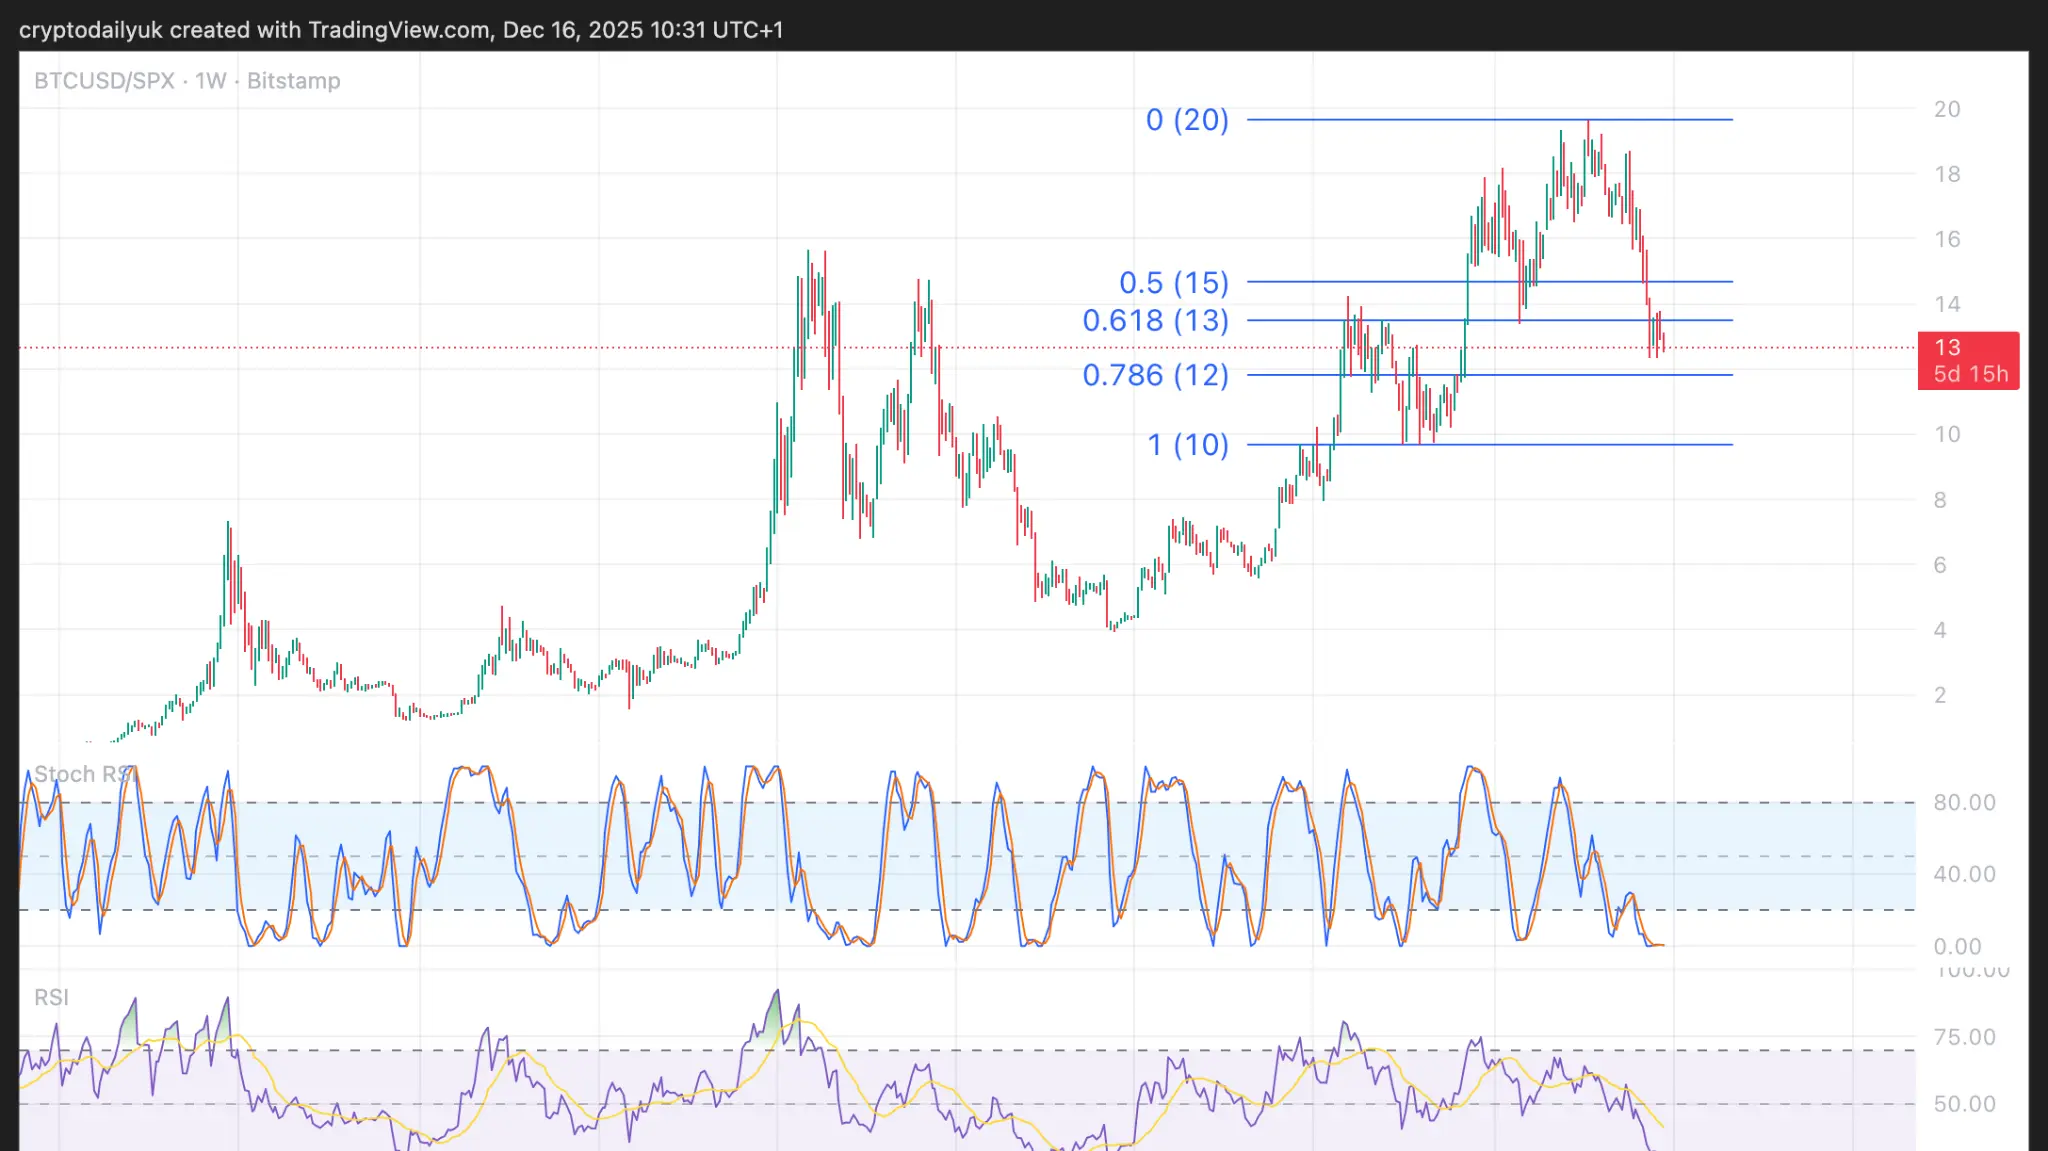The width and height of the screenshot is (2048, 1151).
Task: Select the 1 (10) Fibonacci level label
Action: coord(1187,445)
